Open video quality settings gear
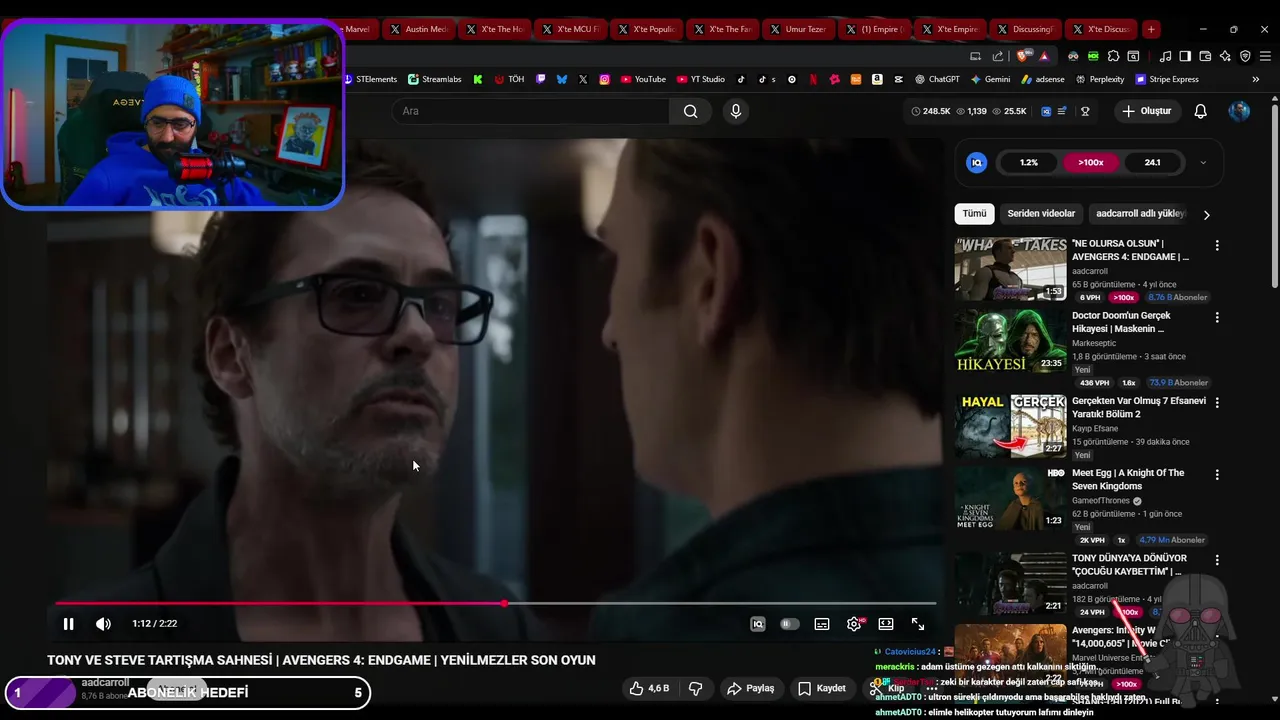This screenshot has height=720, width=1280. click(854, 624)
